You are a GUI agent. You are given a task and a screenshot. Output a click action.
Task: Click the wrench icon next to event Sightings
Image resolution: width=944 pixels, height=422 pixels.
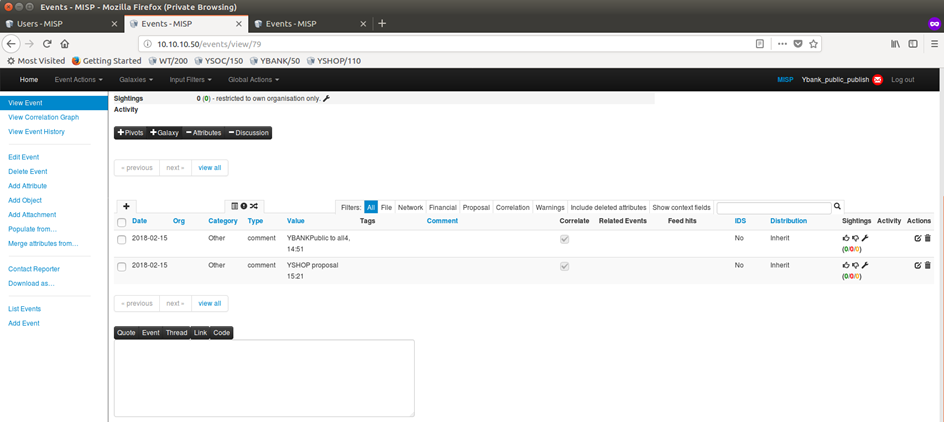click(x=326, y=98)
